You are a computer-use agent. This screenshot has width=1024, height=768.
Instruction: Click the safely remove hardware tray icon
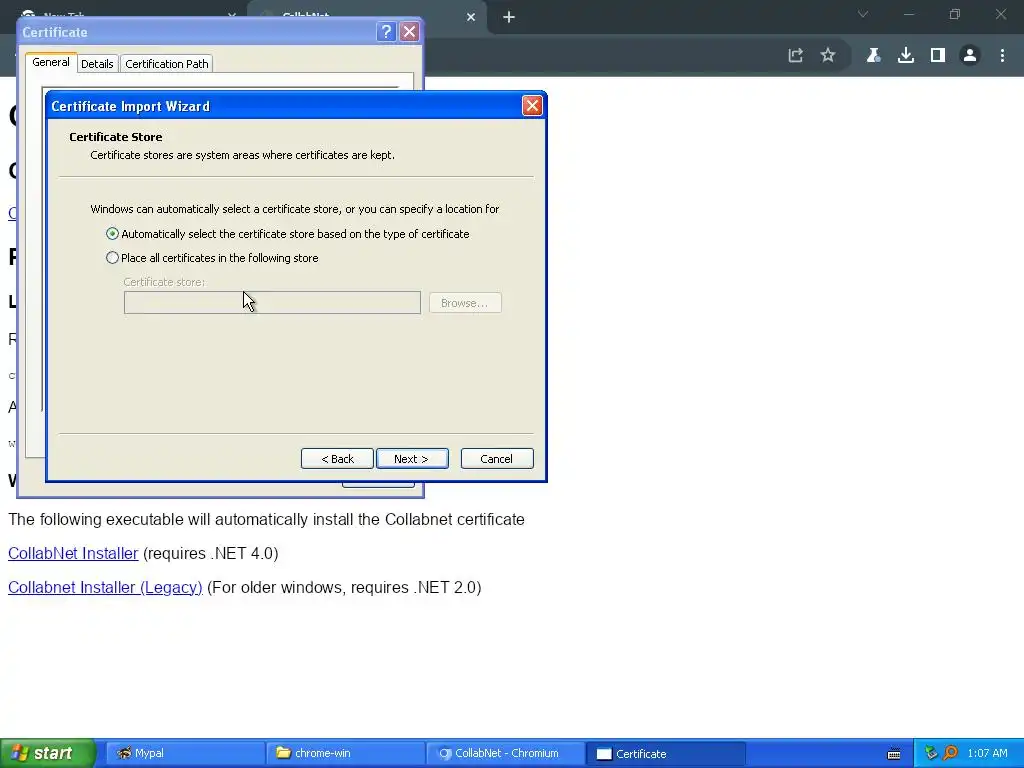[931, 754]
